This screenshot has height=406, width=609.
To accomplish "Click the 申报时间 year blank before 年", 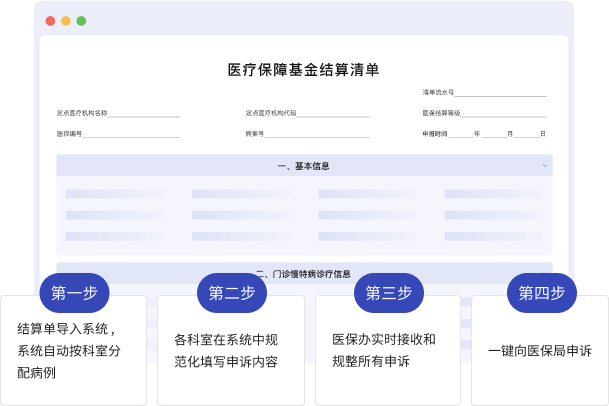I will (462, 134).
